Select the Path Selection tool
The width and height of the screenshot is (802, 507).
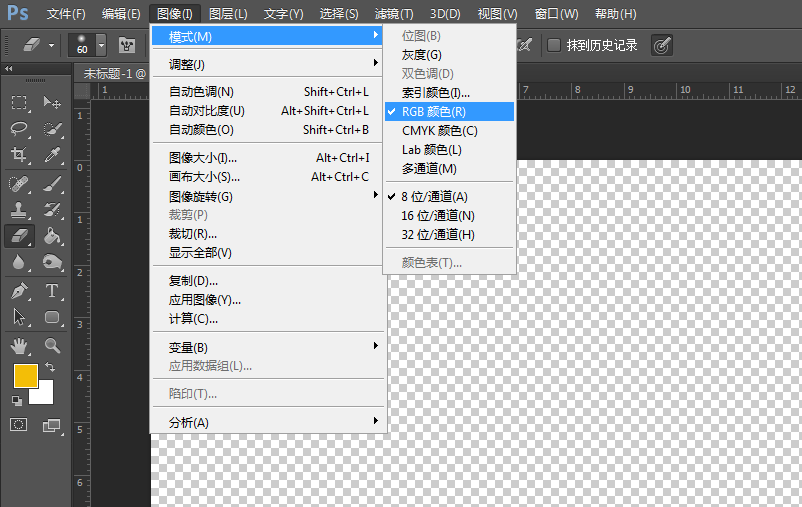point(19,317)
